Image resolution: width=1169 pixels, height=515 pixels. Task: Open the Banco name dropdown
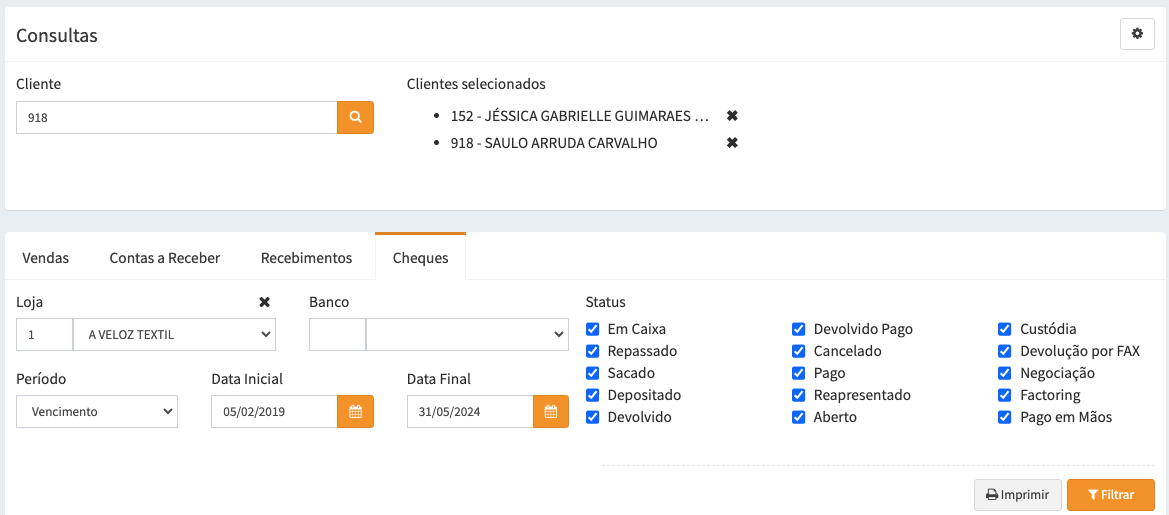point(467,335)
